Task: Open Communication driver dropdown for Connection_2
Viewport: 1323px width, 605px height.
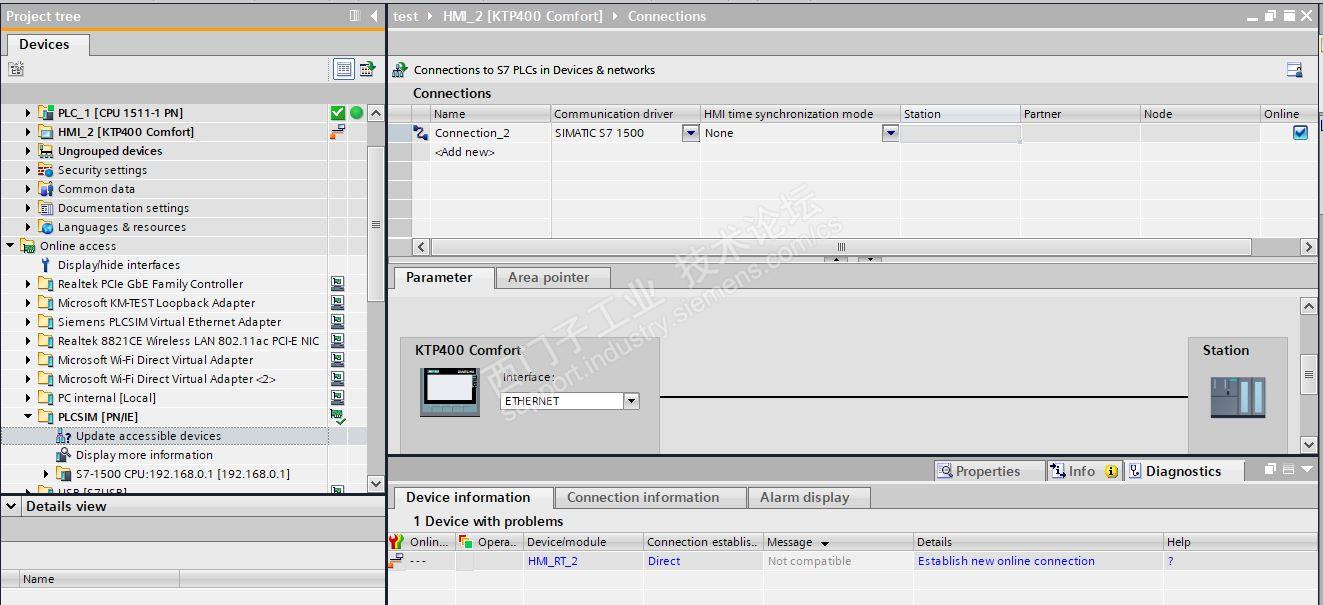Action: [690, 133]
